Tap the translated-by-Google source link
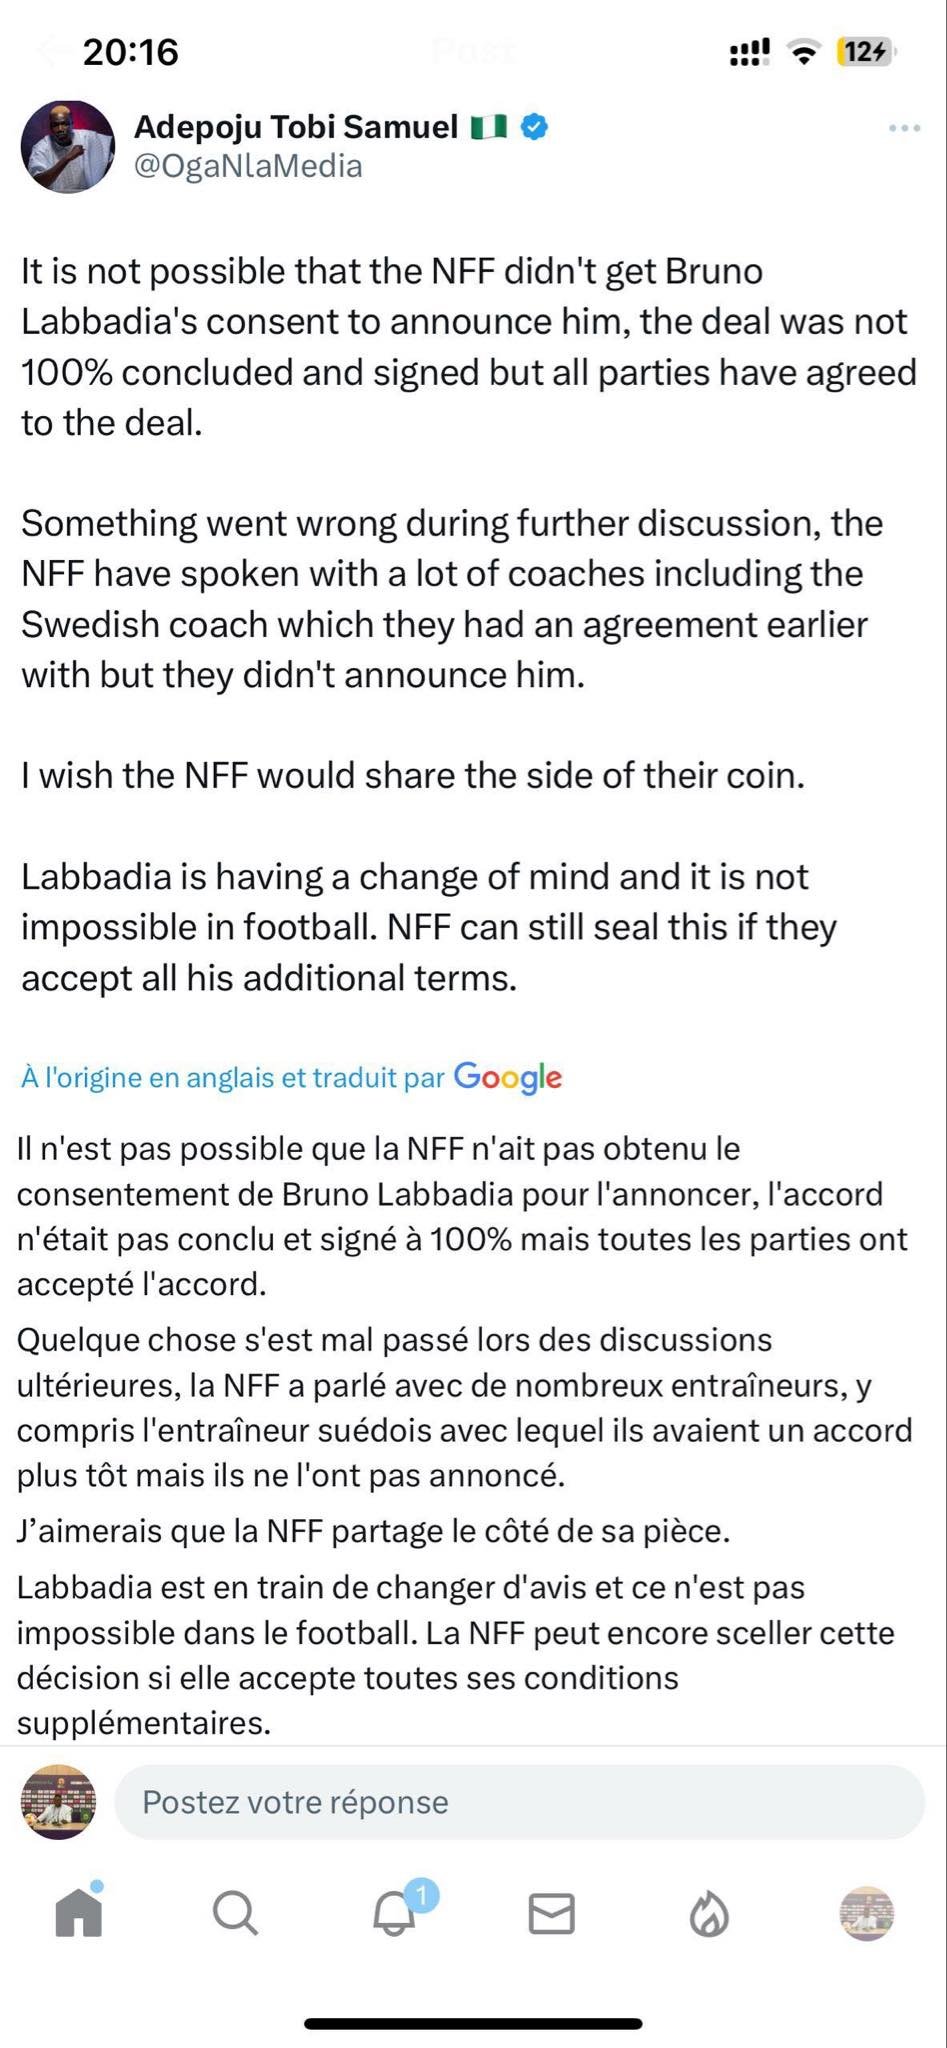 pos(232,1077)
